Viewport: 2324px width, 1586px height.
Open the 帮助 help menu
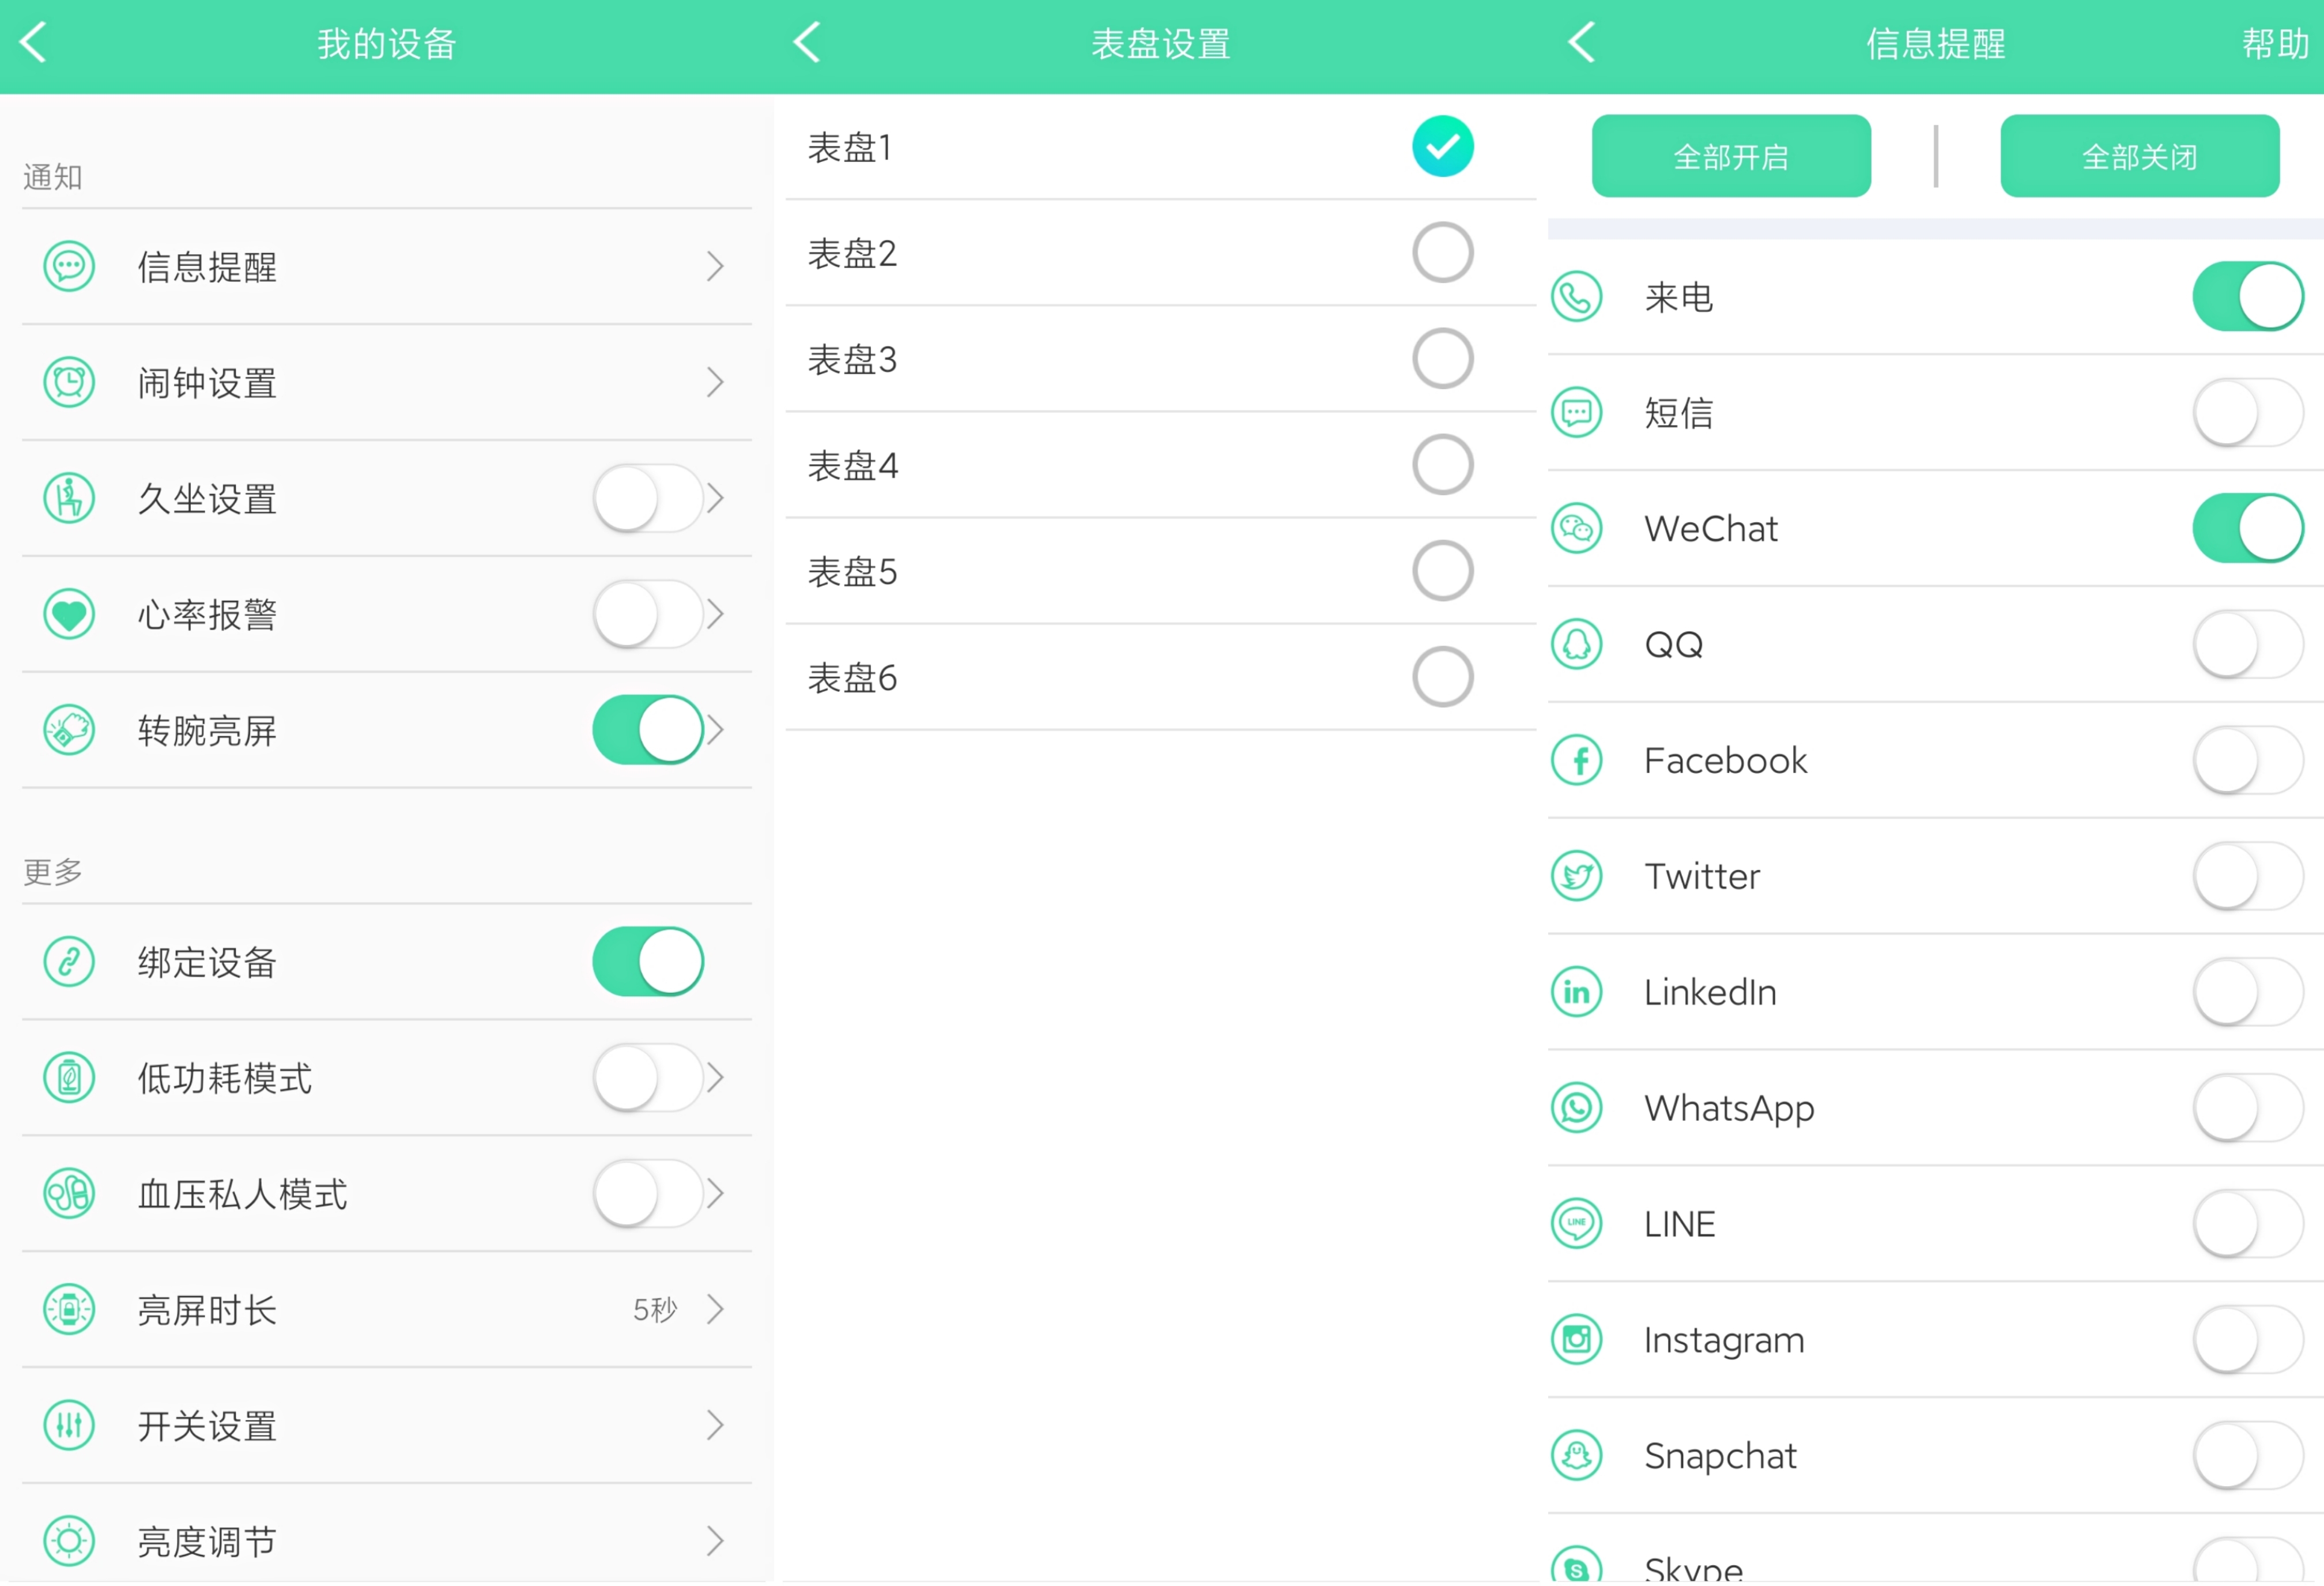pos(2274,44)
